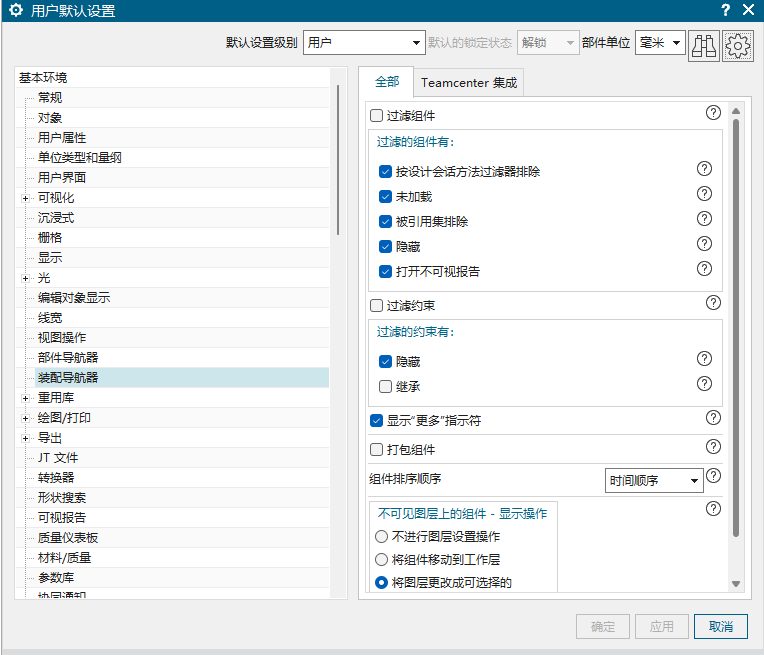This screenshot has height=655, width=764.
Task: Click the 取消 button
Action: pos(721,626)
